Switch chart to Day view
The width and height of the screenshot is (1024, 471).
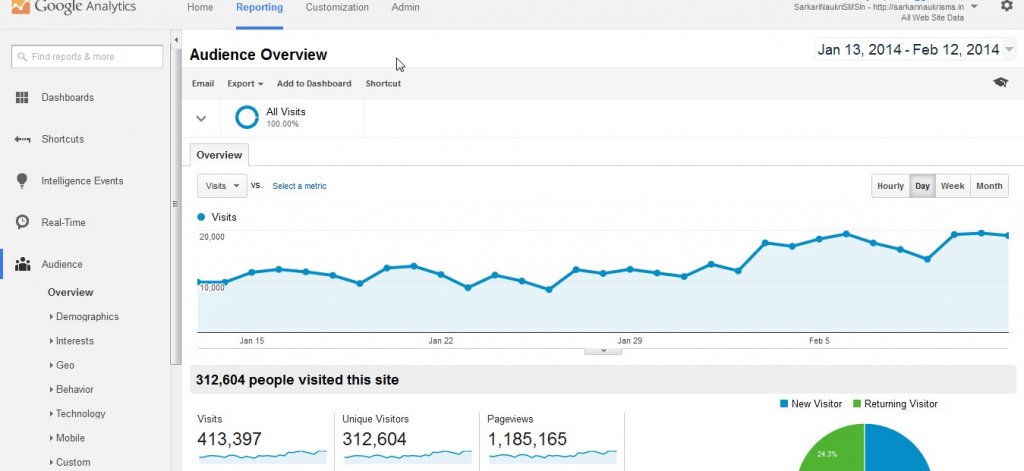922,186
